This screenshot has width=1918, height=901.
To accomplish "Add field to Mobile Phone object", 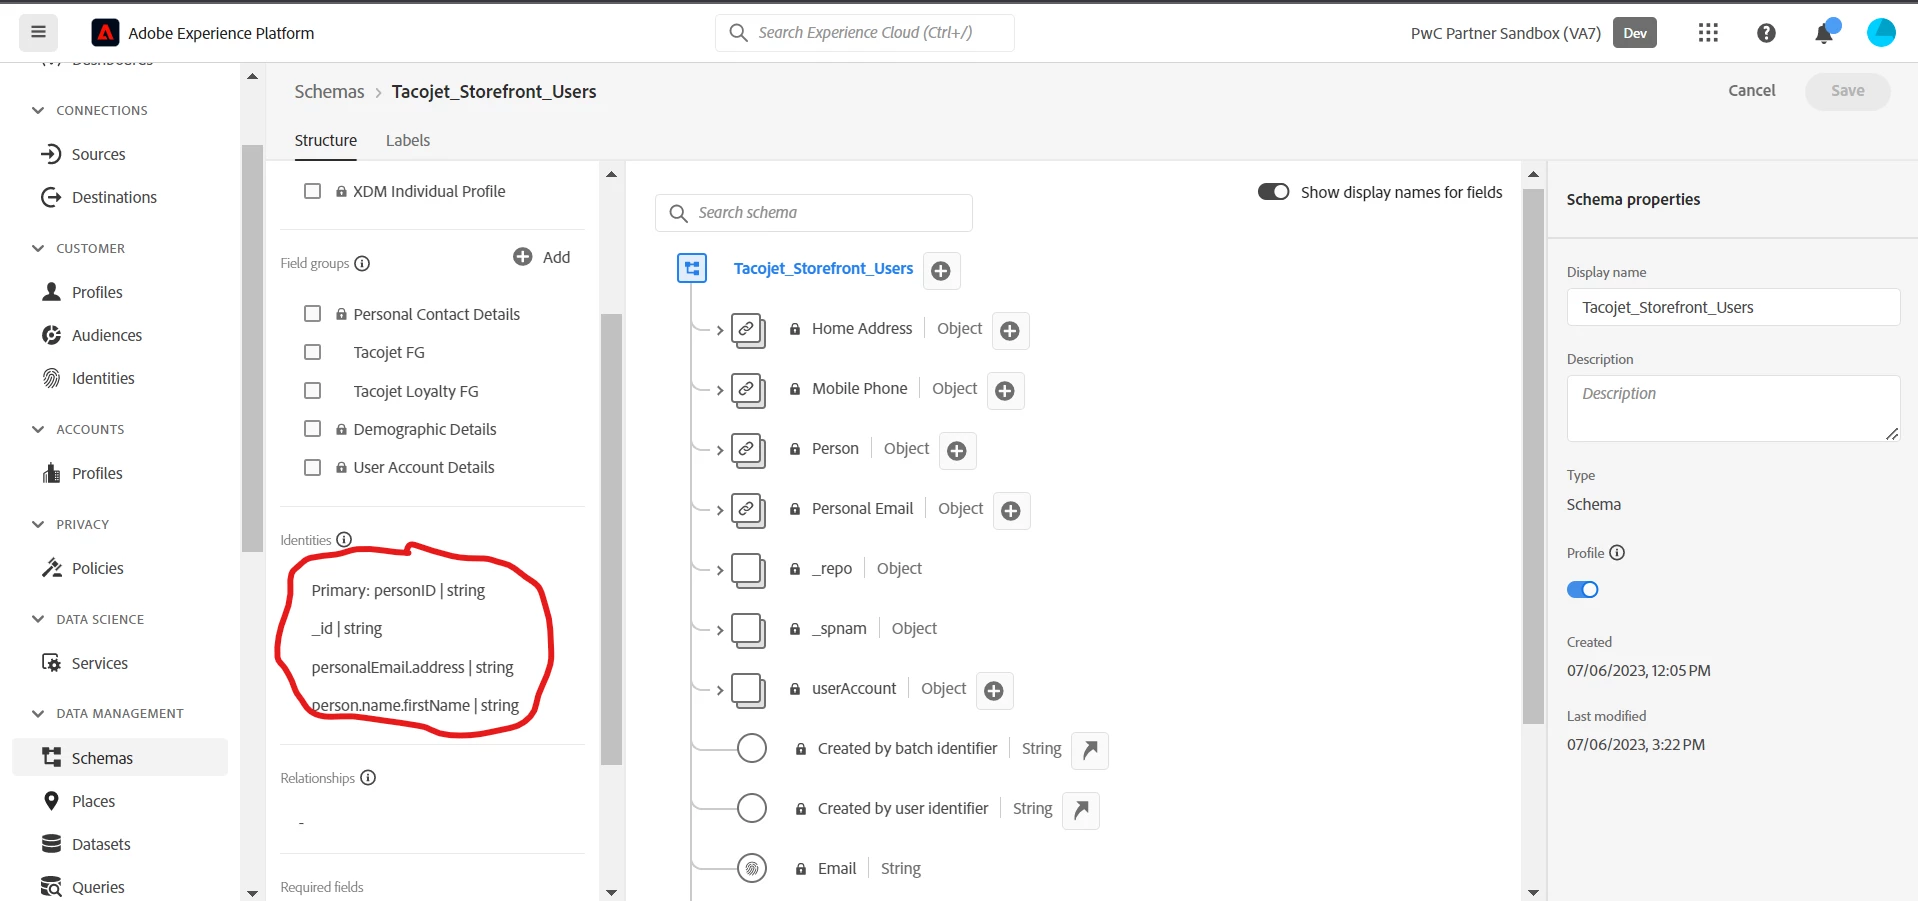I will point(1005,391).
